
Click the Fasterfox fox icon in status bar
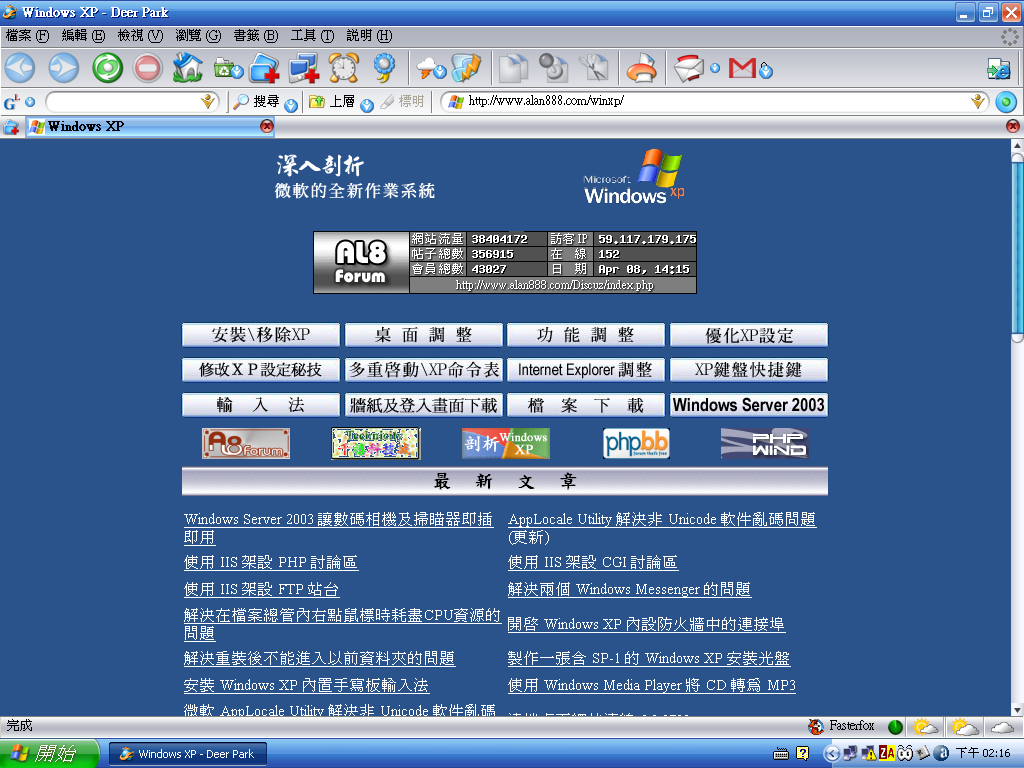coord(817,726)
